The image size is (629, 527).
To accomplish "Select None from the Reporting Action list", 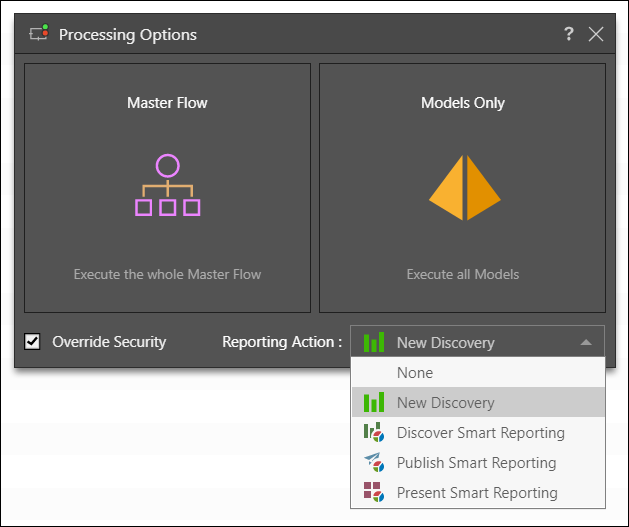I will [x=415, y=373].
